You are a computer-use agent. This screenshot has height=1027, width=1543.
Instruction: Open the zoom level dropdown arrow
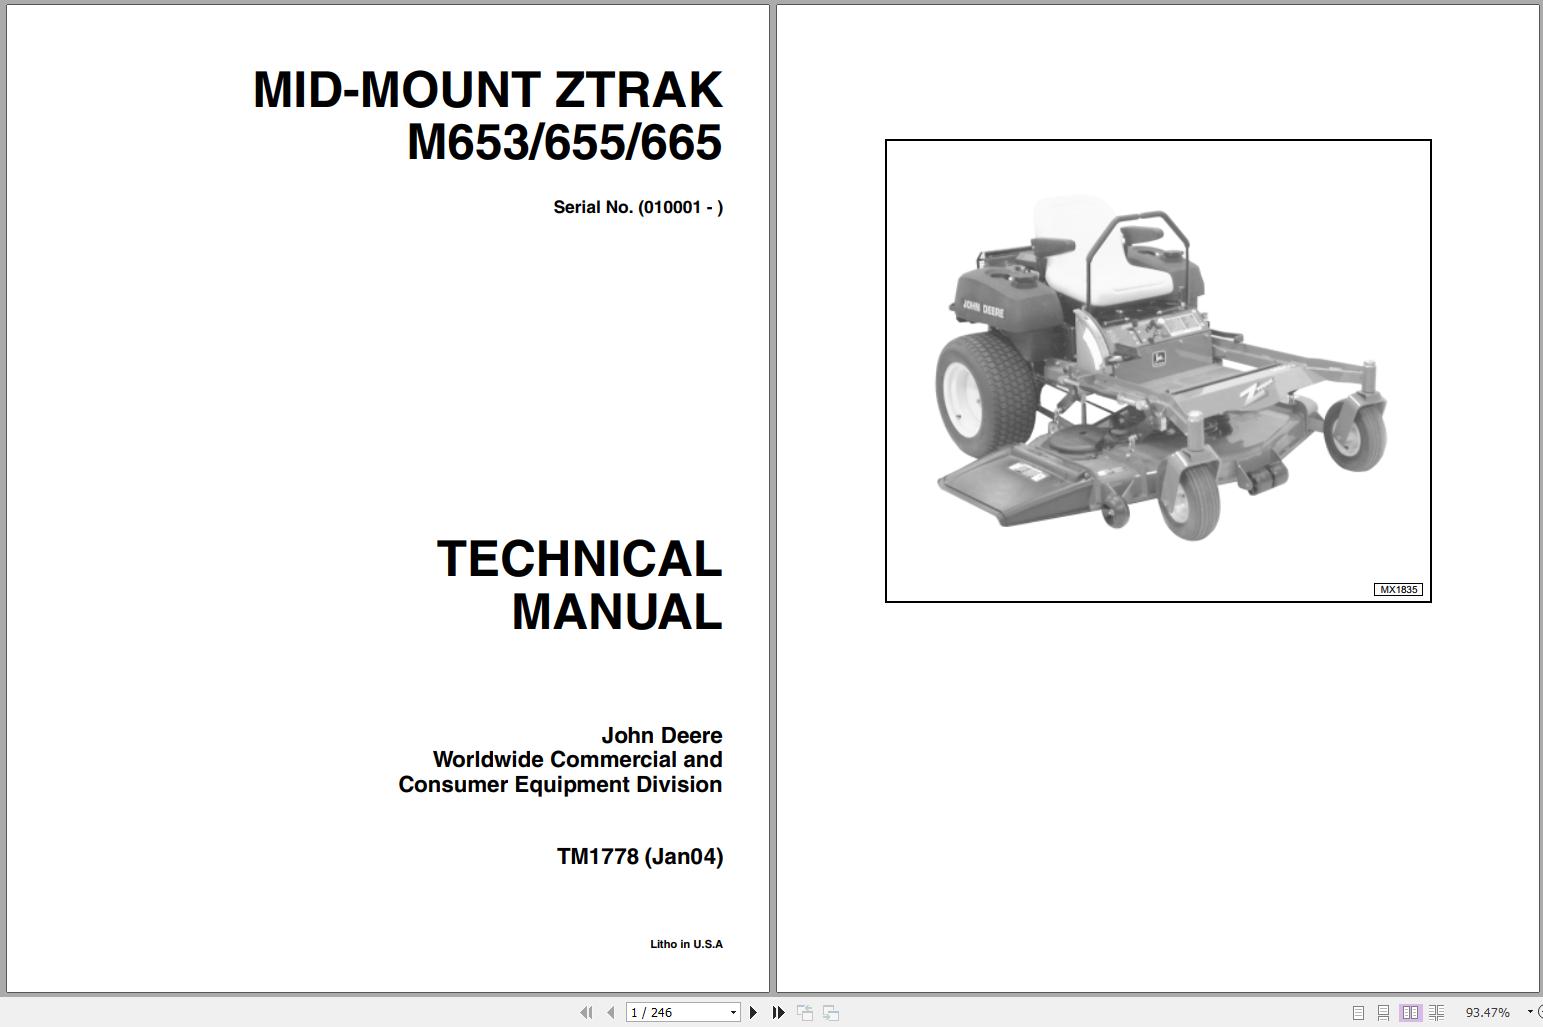pyautogui.click(x=1529, y=1013)
